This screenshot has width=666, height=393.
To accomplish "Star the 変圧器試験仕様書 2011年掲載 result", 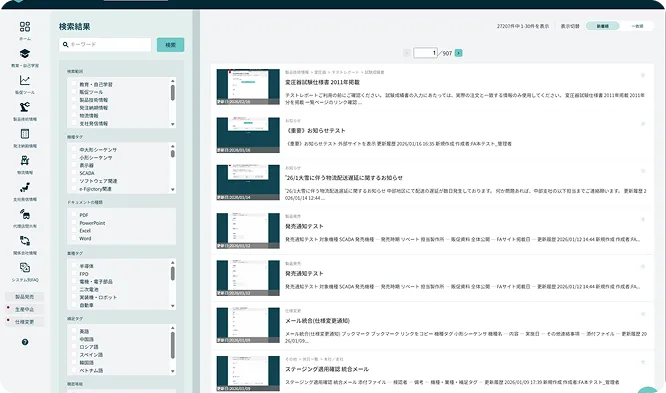I will click(x=643, y=75).
